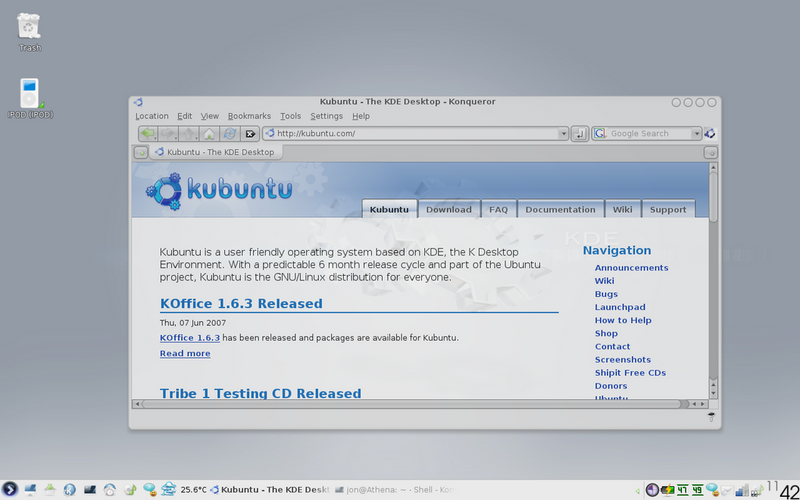This screenshot has height=500, width=800.
Task: Close the current tab with right tab-bar button
Action: pos(711,153)
